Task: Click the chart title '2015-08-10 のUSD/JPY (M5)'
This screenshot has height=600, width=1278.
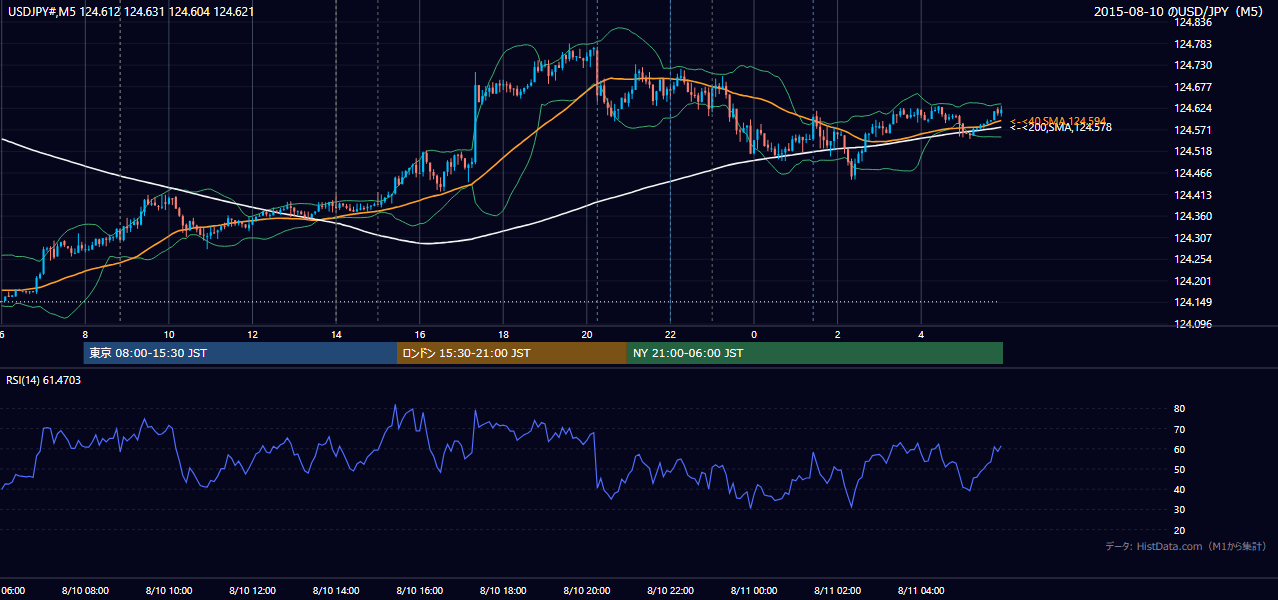Action: pos(1180,12)
